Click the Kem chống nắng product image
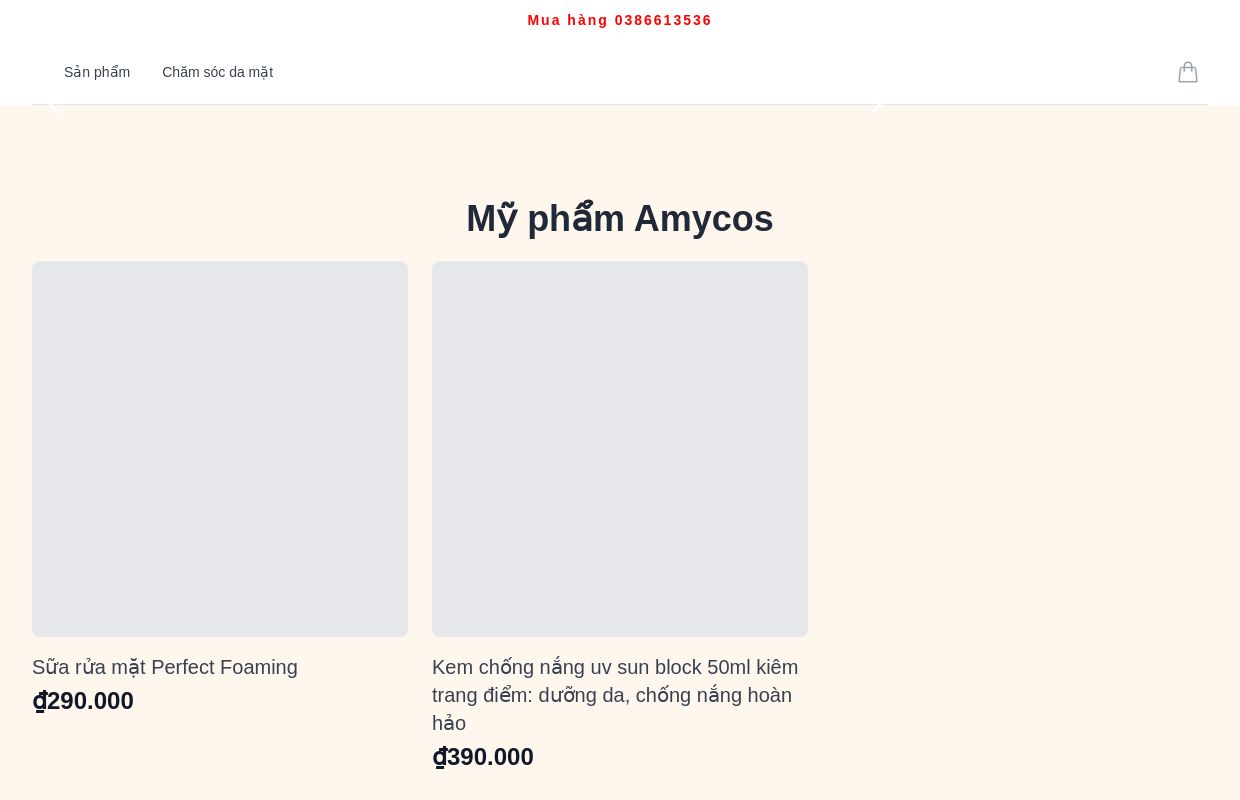Screen dimensions: 1240x800 (x=620, y=449)
